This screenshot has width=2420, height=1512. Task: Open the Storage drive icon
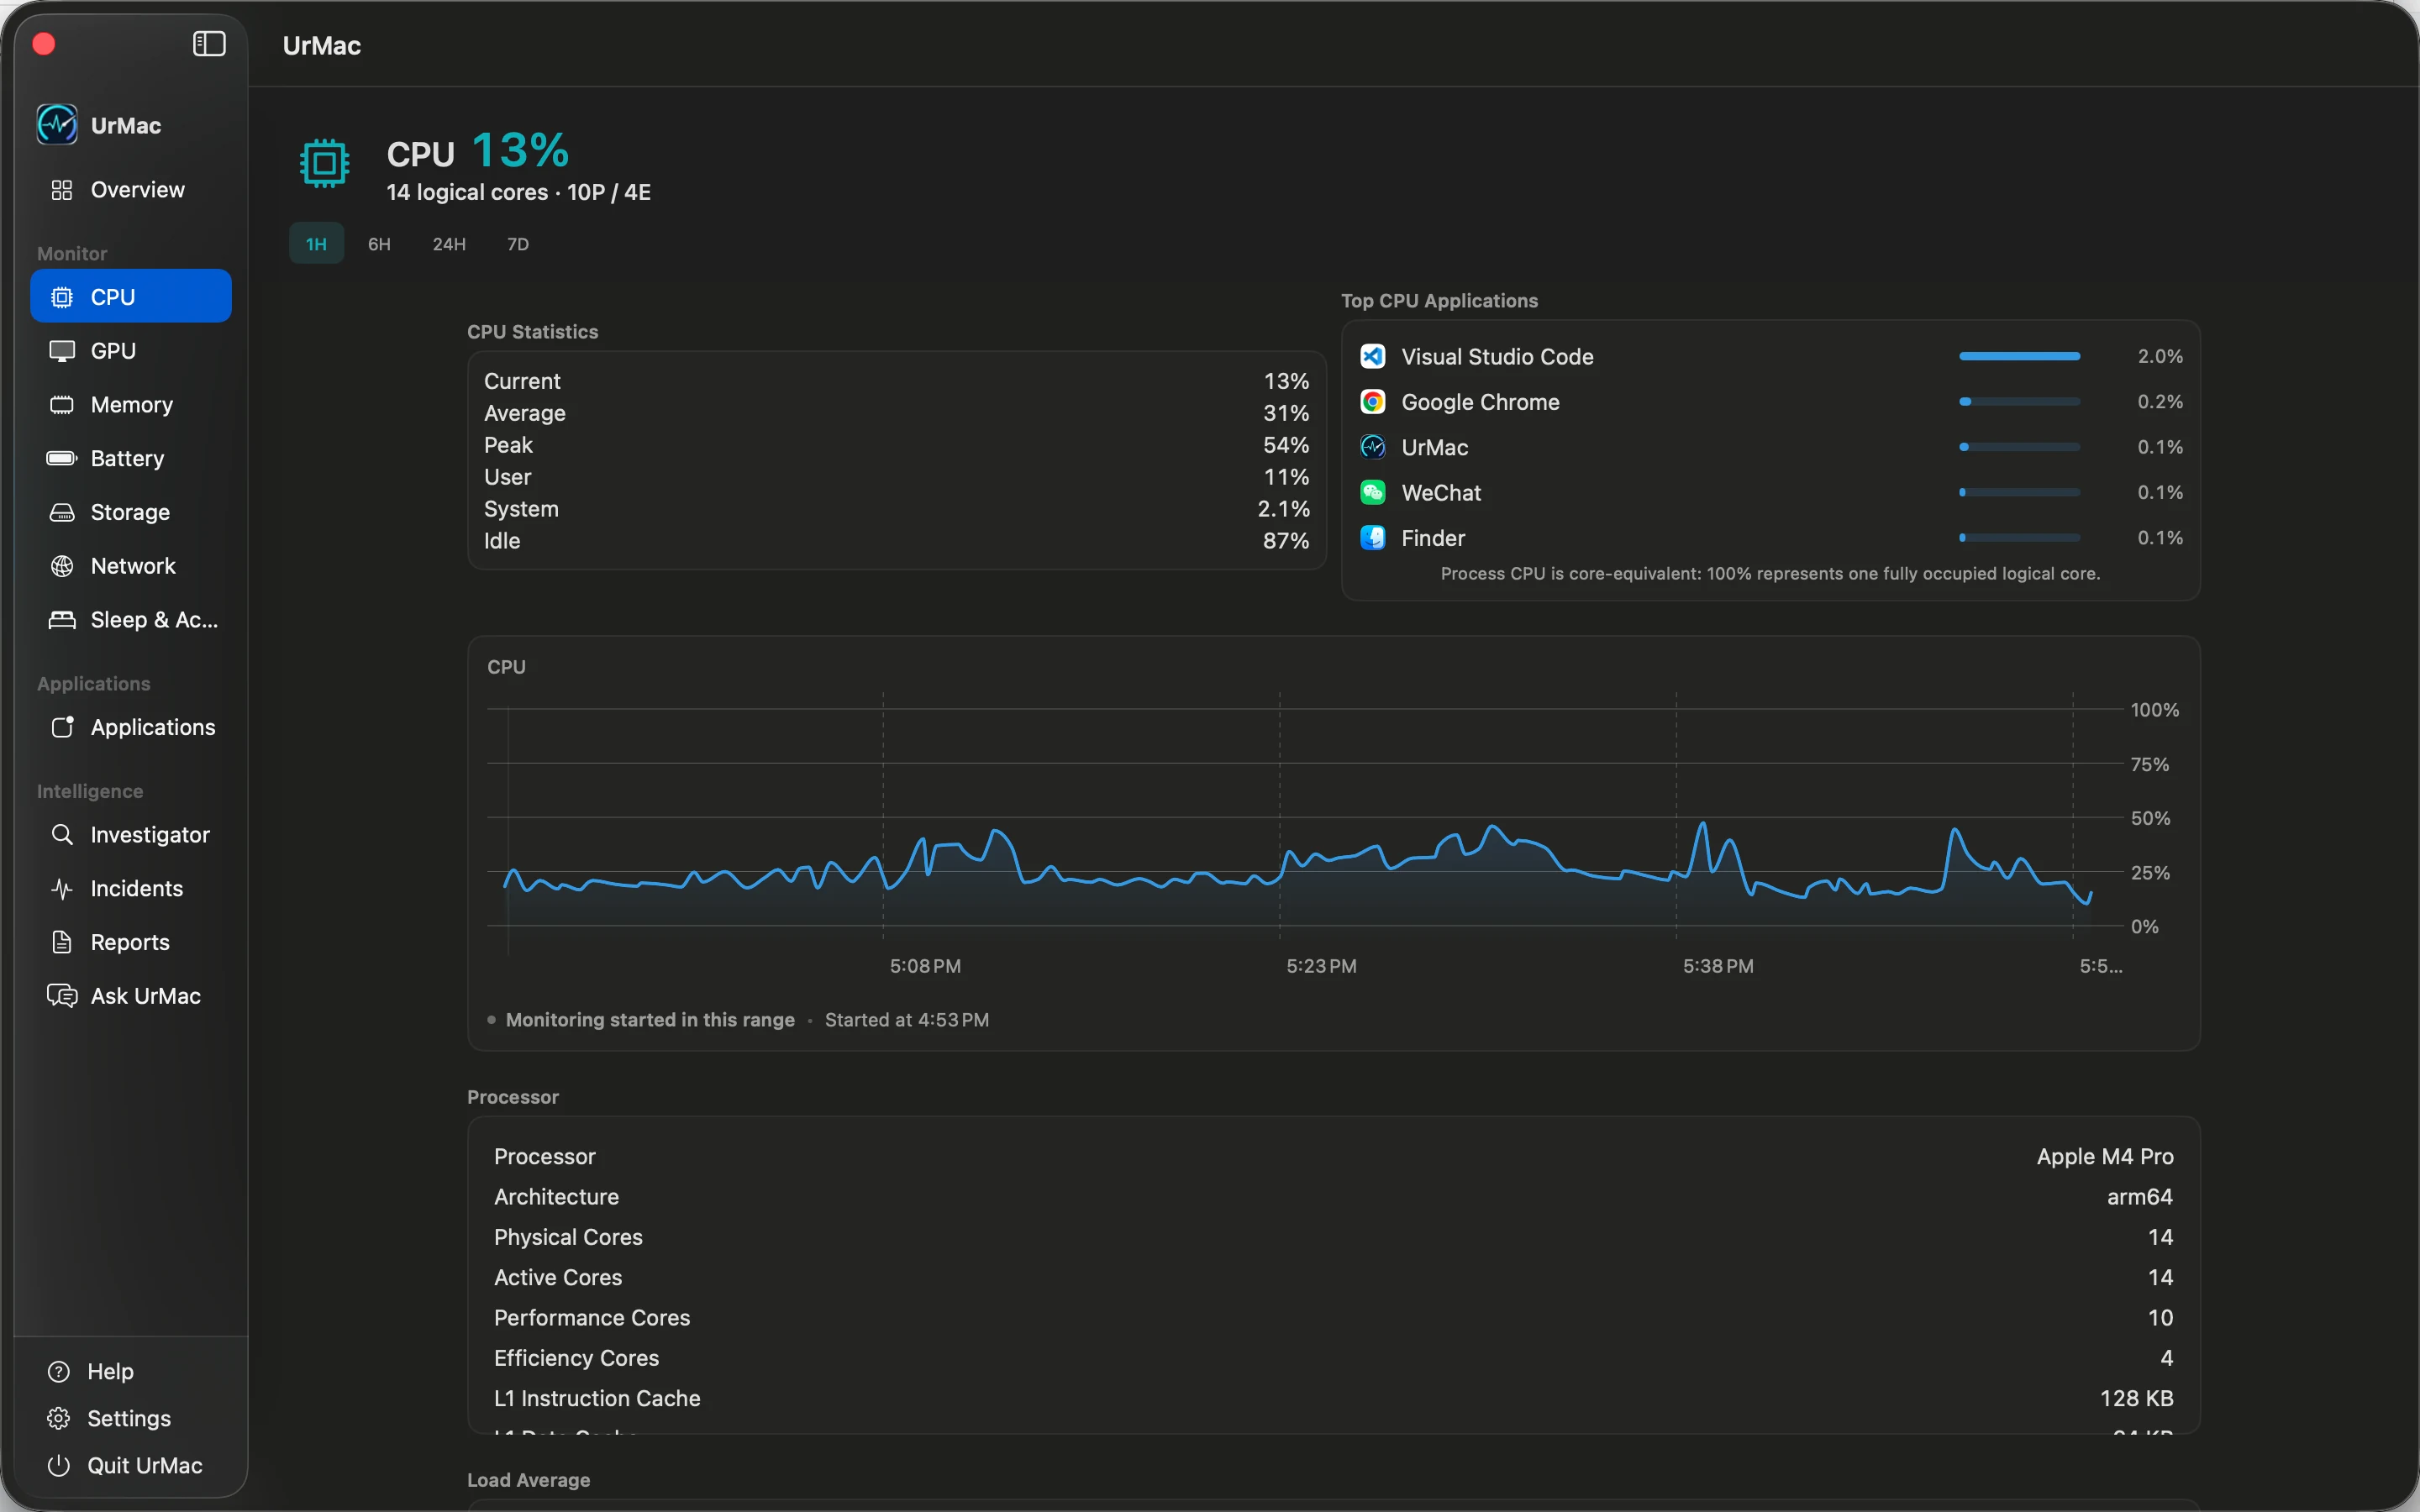[x=62, y=512]
